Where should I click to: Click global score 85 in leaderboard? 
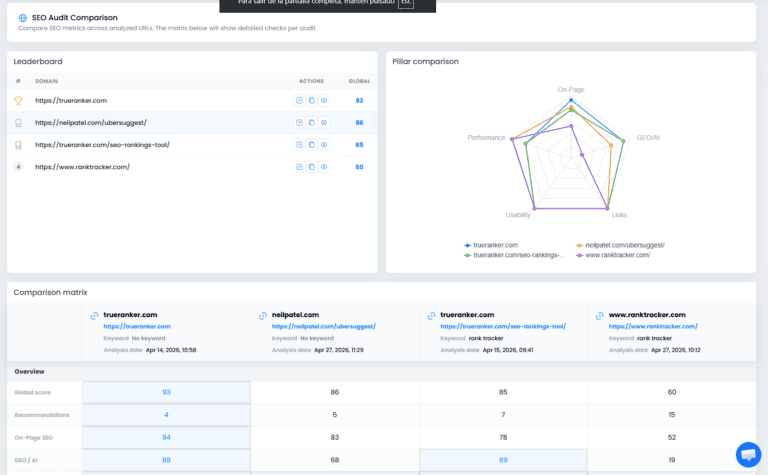click(x=359, y=144)
